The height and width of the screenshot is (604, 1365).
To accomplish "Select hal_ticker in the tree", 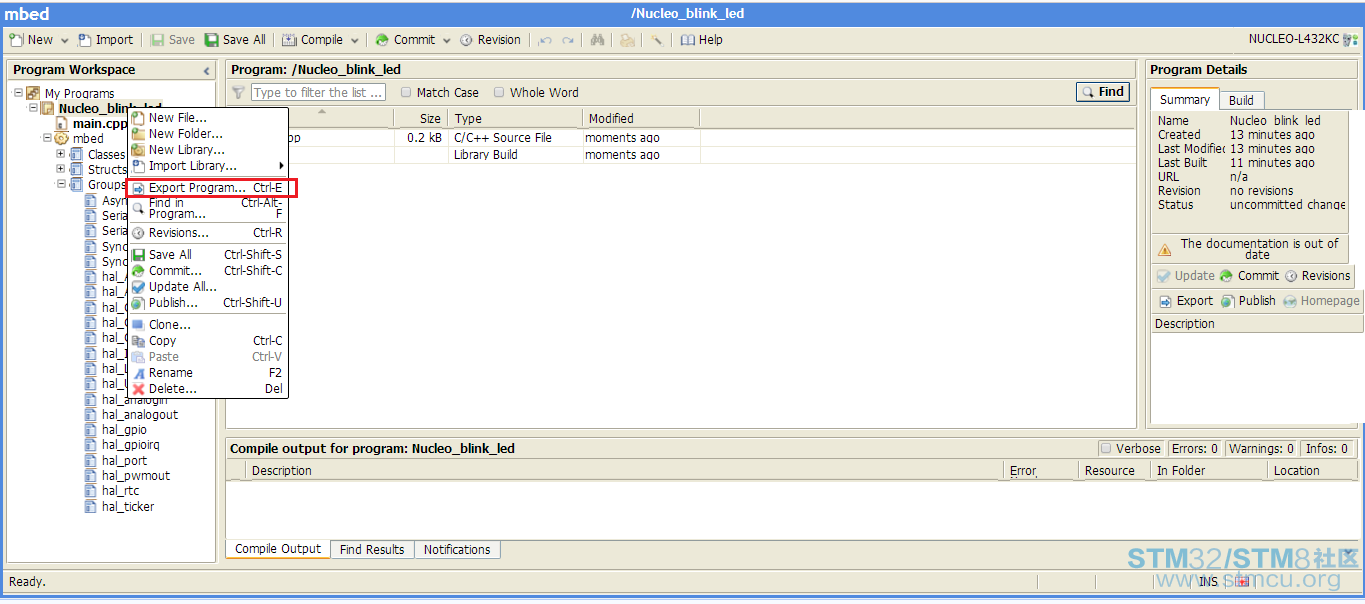I will (128, 507).
